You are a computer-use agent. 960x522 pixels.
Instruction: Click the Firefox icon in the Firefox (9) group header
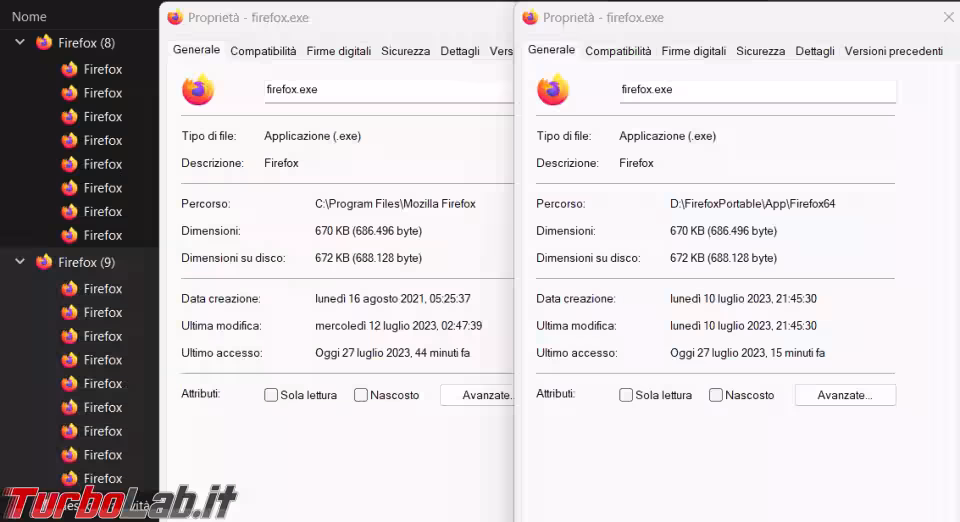click(x=44, y=262)
